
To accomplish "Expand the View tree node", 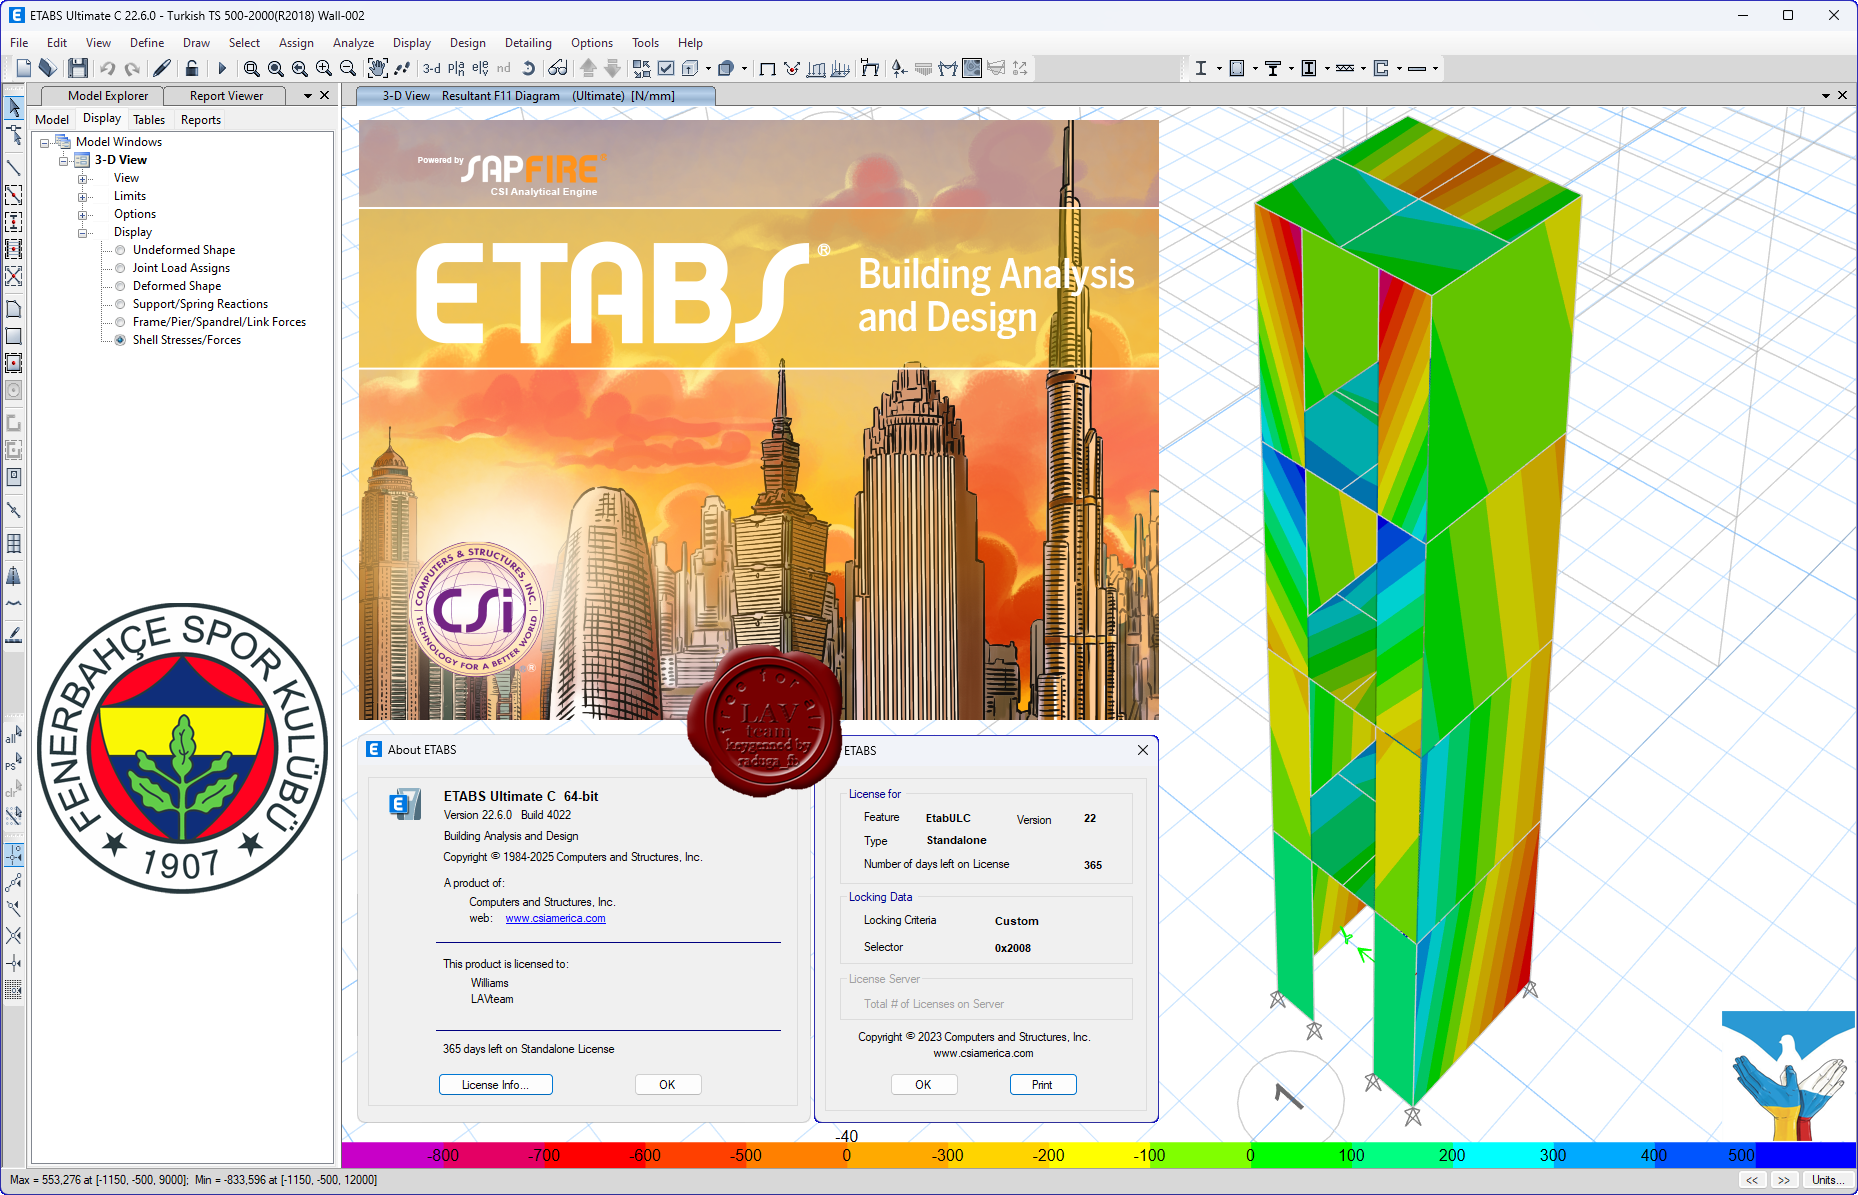I will click(83, 179).
